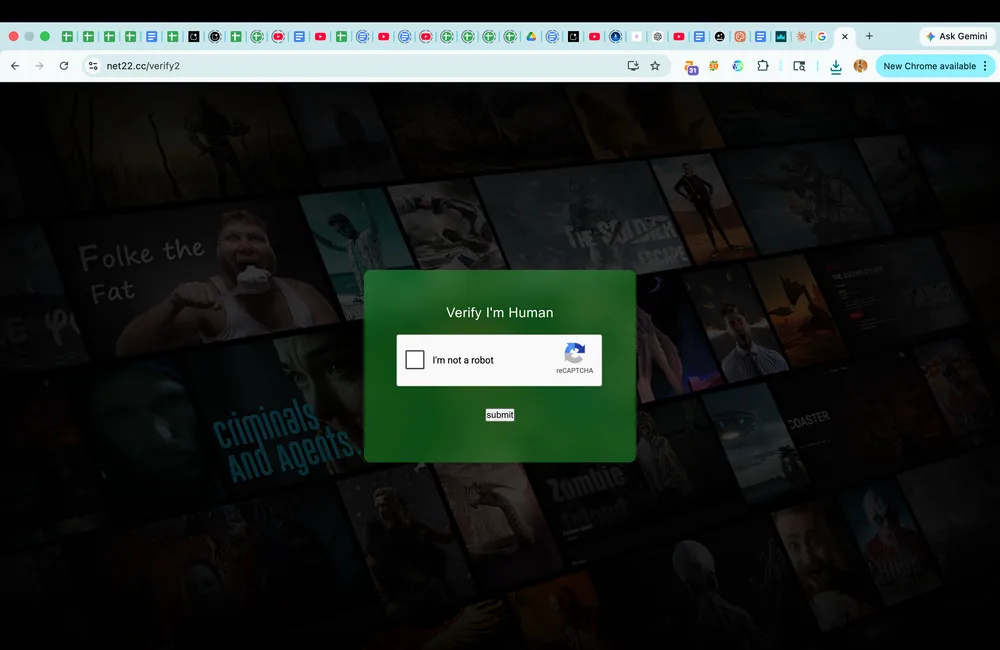Maximize window with the green button
The height and width of the screenshot is (650, 1000).
pyautogui.click(x=45, y=36)
